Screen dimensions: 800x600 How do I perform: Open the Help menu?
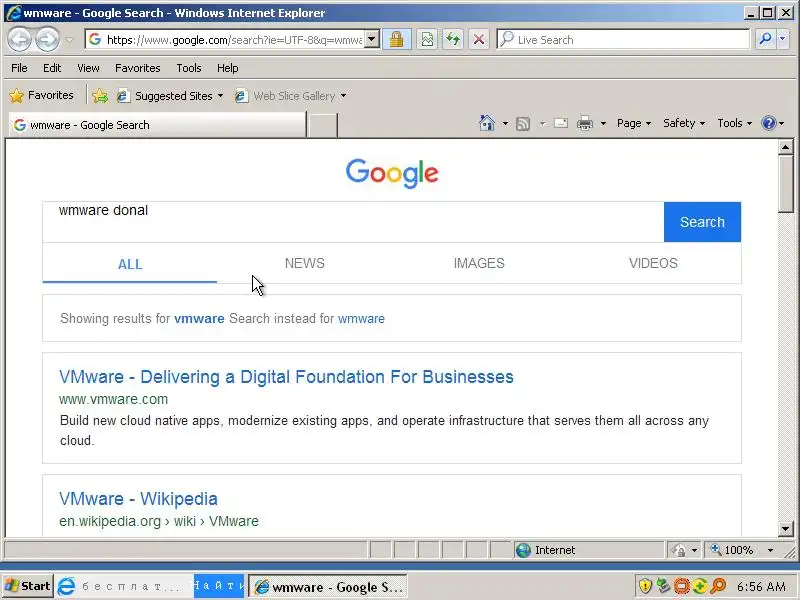228,68
